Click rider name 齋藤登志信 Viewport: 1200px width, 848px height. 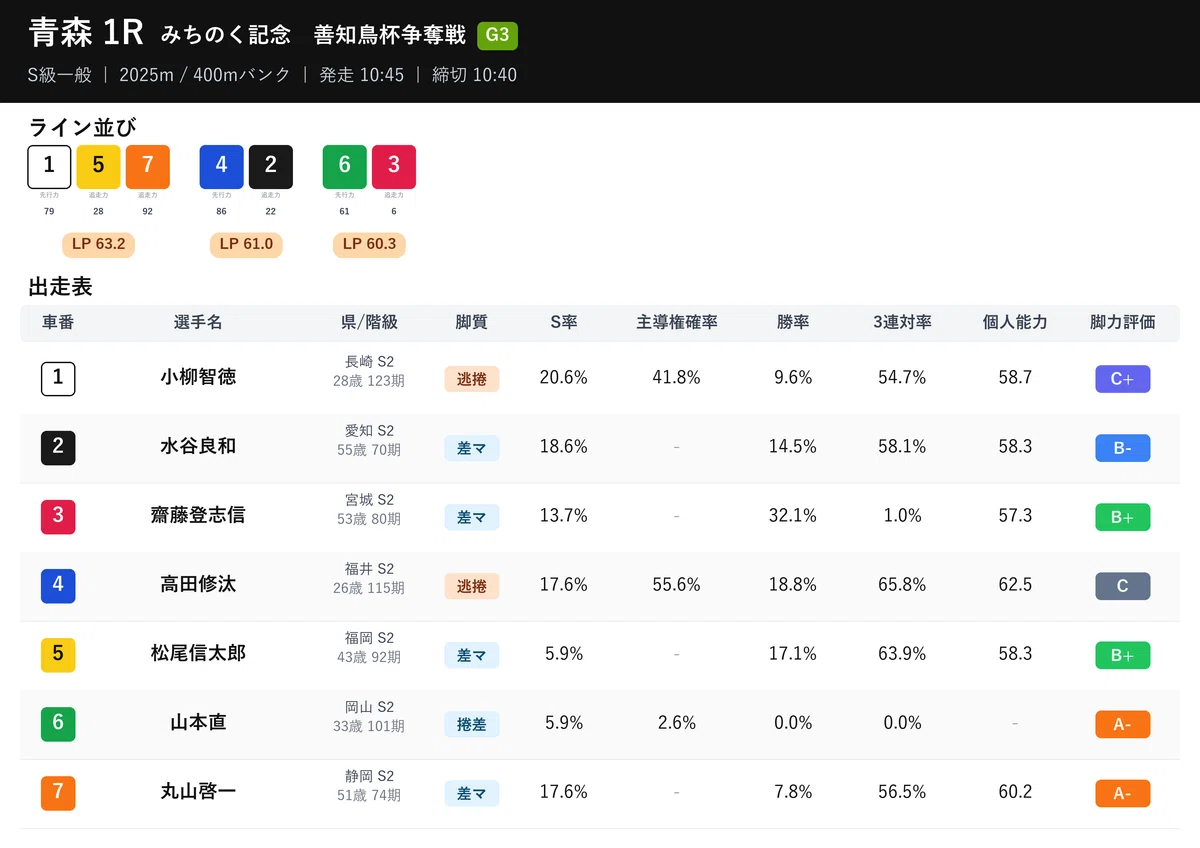point(198,516)
